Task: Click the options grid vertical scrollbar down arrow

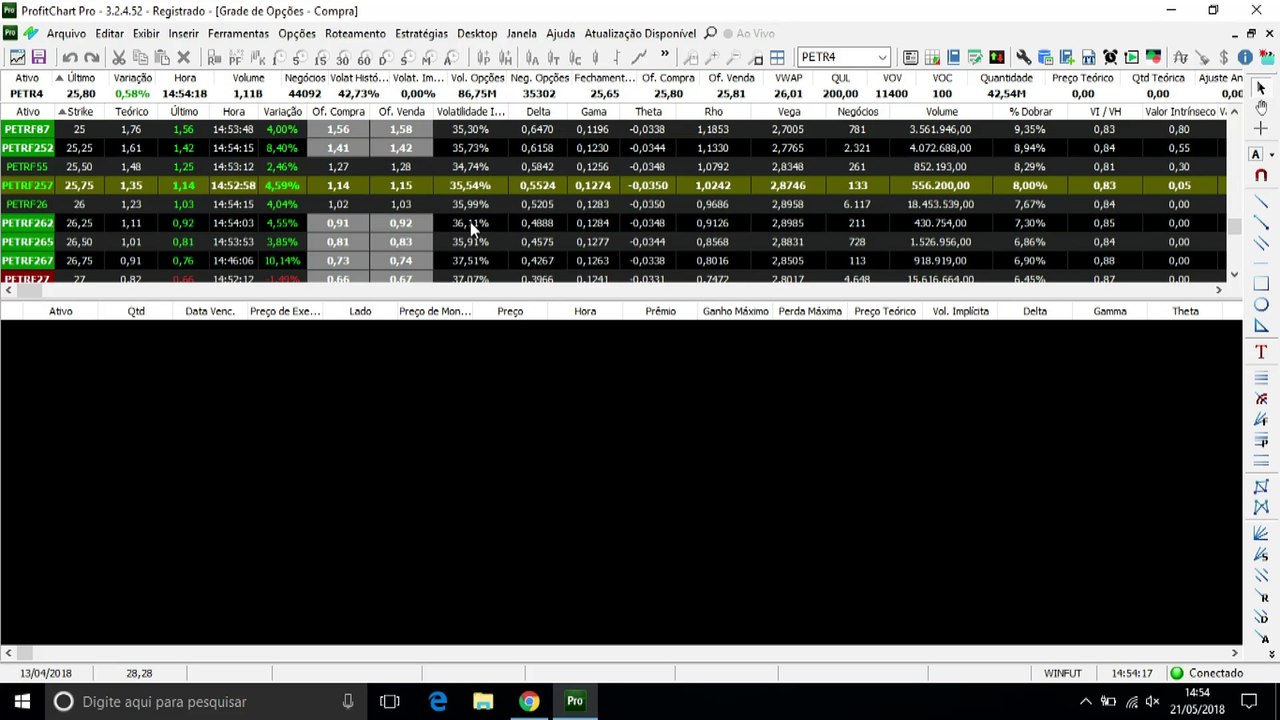Action: point(1234,274)
